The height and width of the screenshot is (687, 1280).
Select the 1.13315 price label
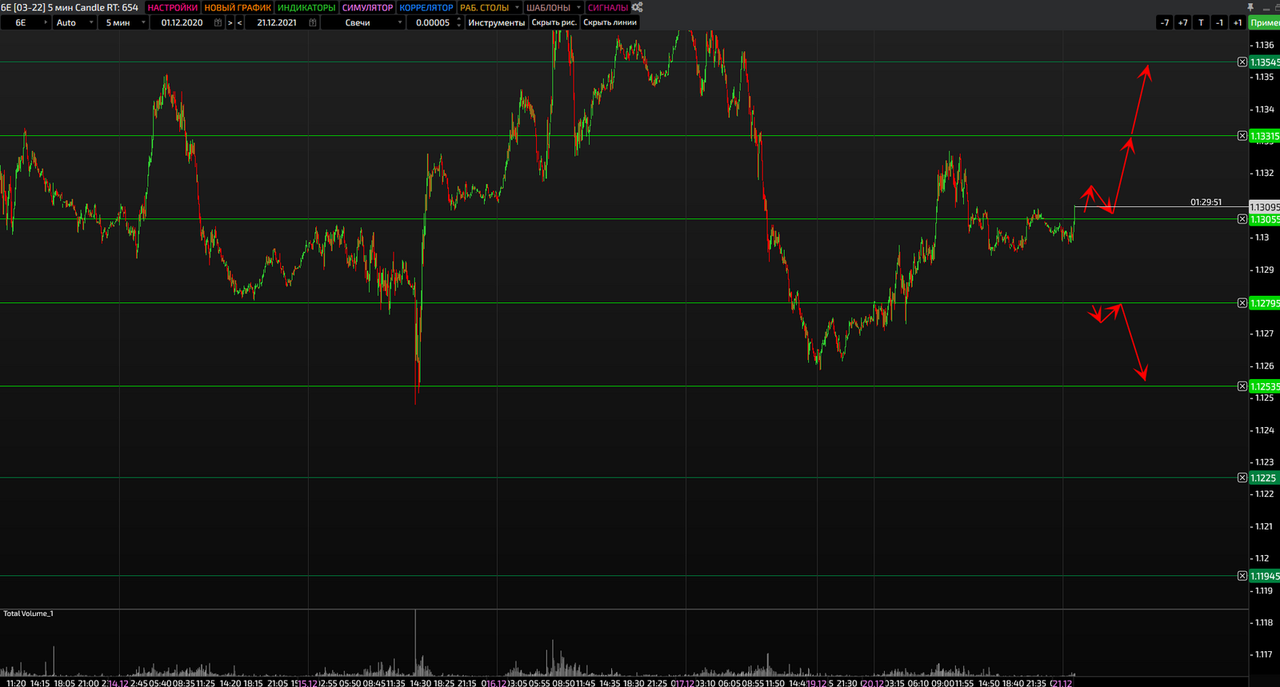click(1264, 135)
